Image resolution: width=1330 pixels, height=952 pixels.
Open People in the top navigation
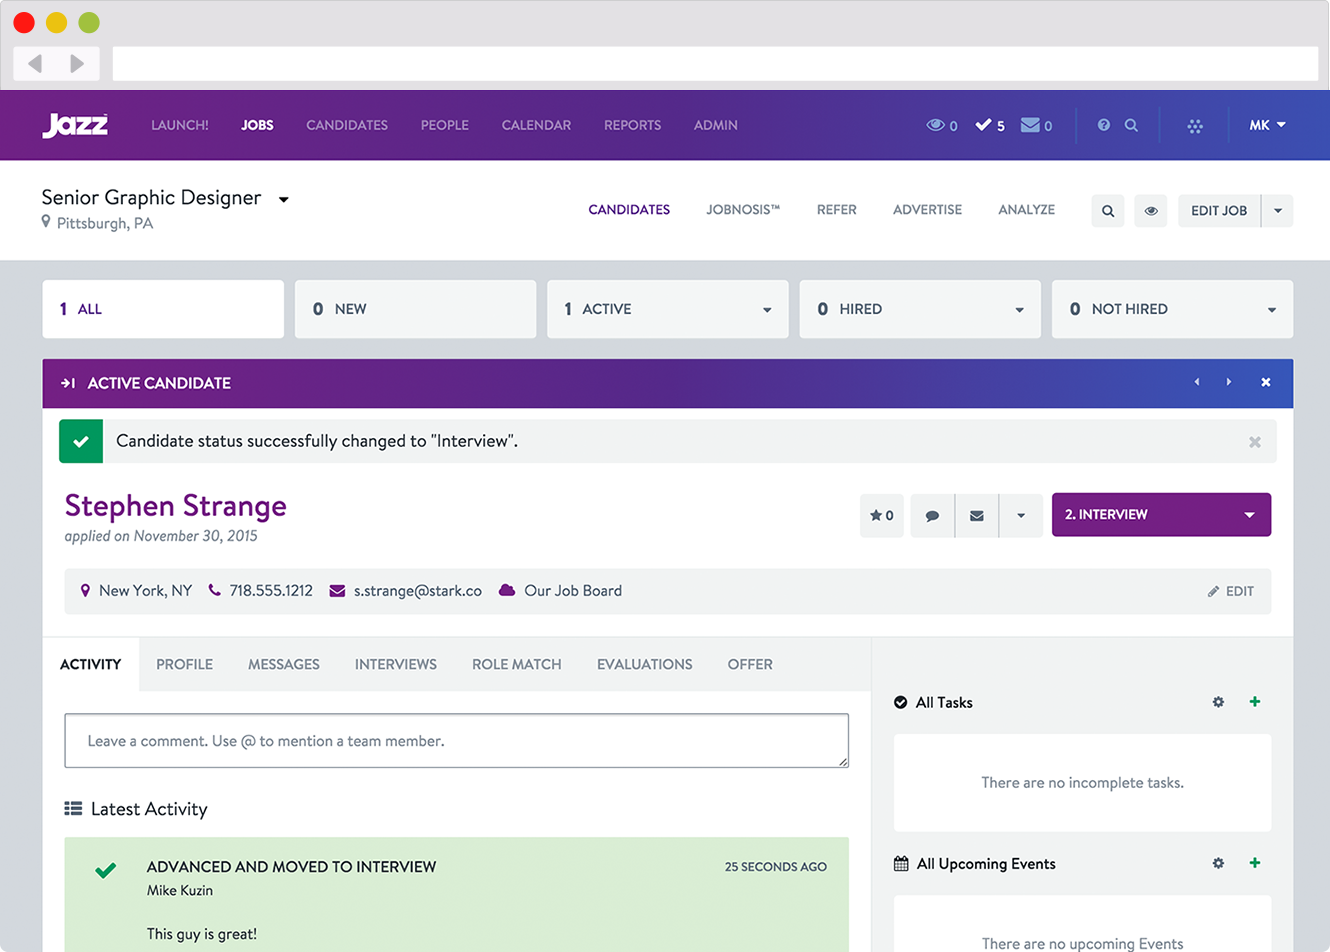[x=445, y=125]
